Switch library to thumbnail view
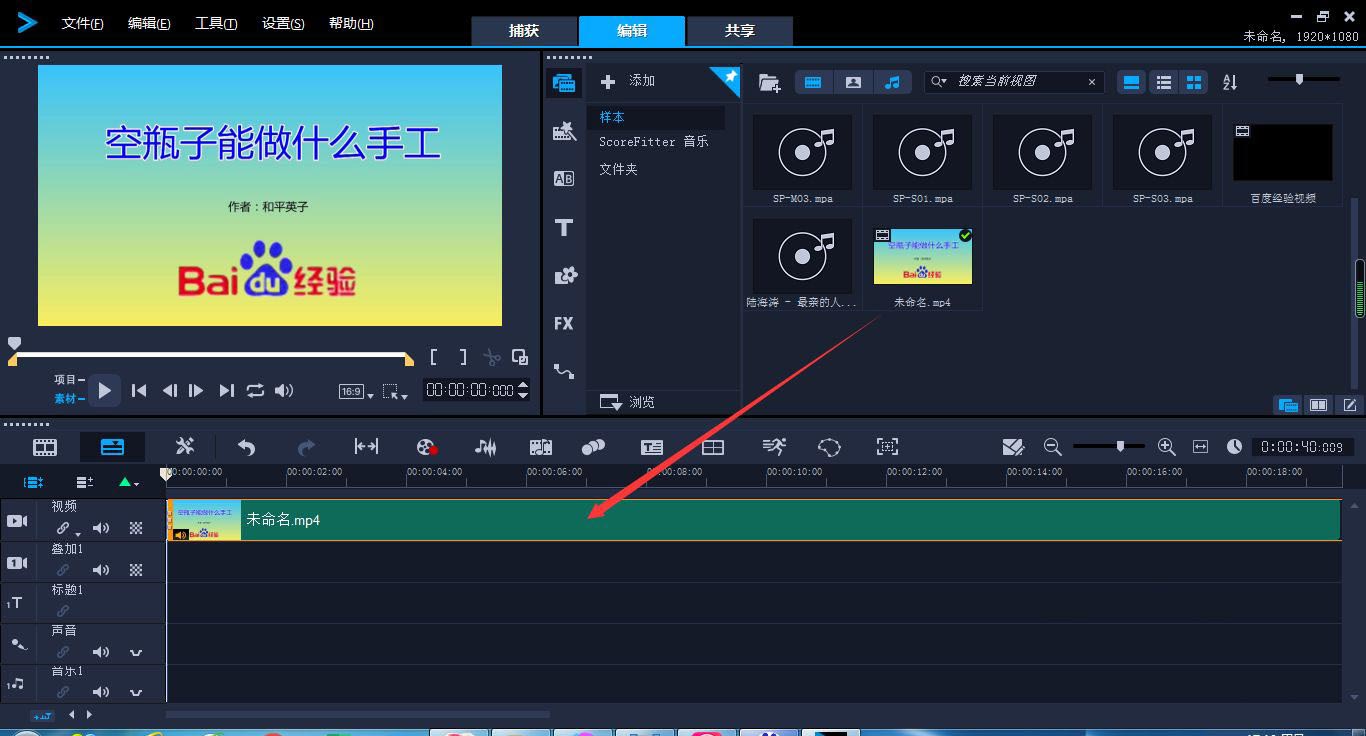 (1194, 83)
